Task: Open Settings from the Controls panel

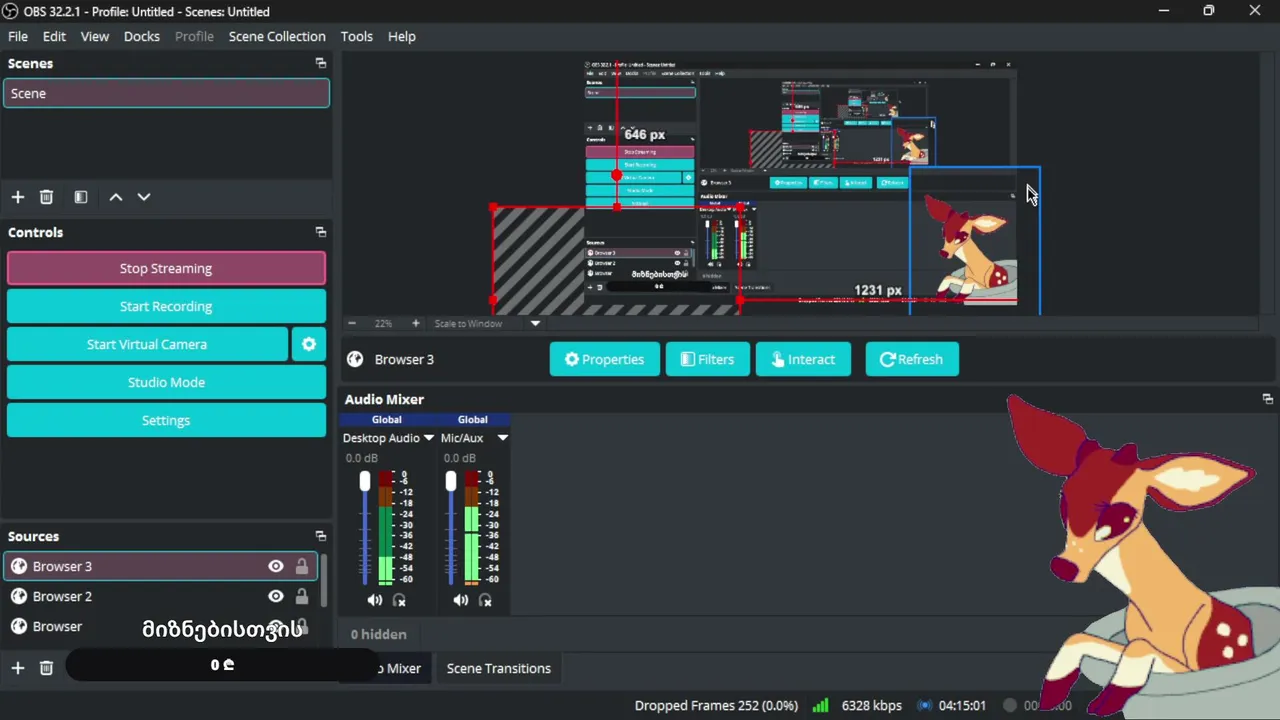Action: click(166, 420)
